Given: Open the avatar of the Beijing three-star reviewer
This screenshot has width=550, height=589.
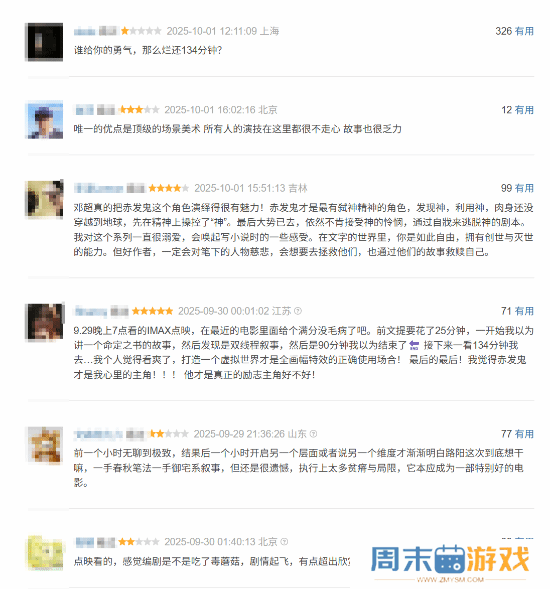Looking at the screenshot, I should pyautogui.click(x=44, y=120).
